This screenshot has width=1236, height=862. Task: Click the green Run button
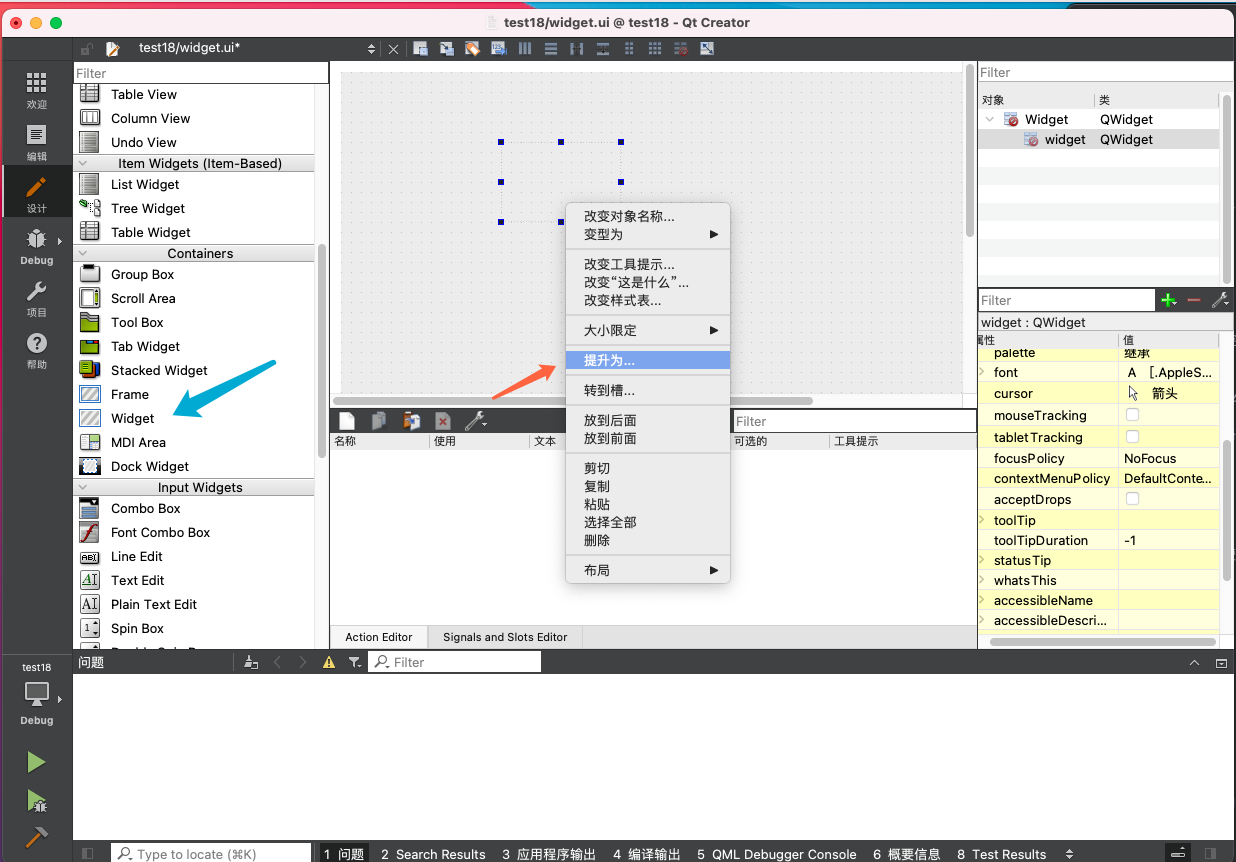click(36, 762)
